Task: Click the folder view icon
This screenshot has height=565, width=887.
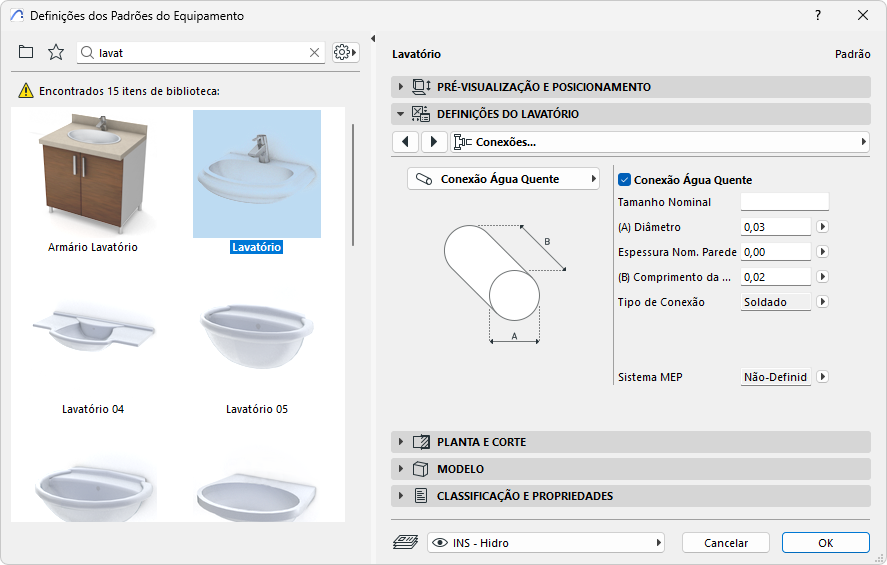Action: click(x=26, y=52)
